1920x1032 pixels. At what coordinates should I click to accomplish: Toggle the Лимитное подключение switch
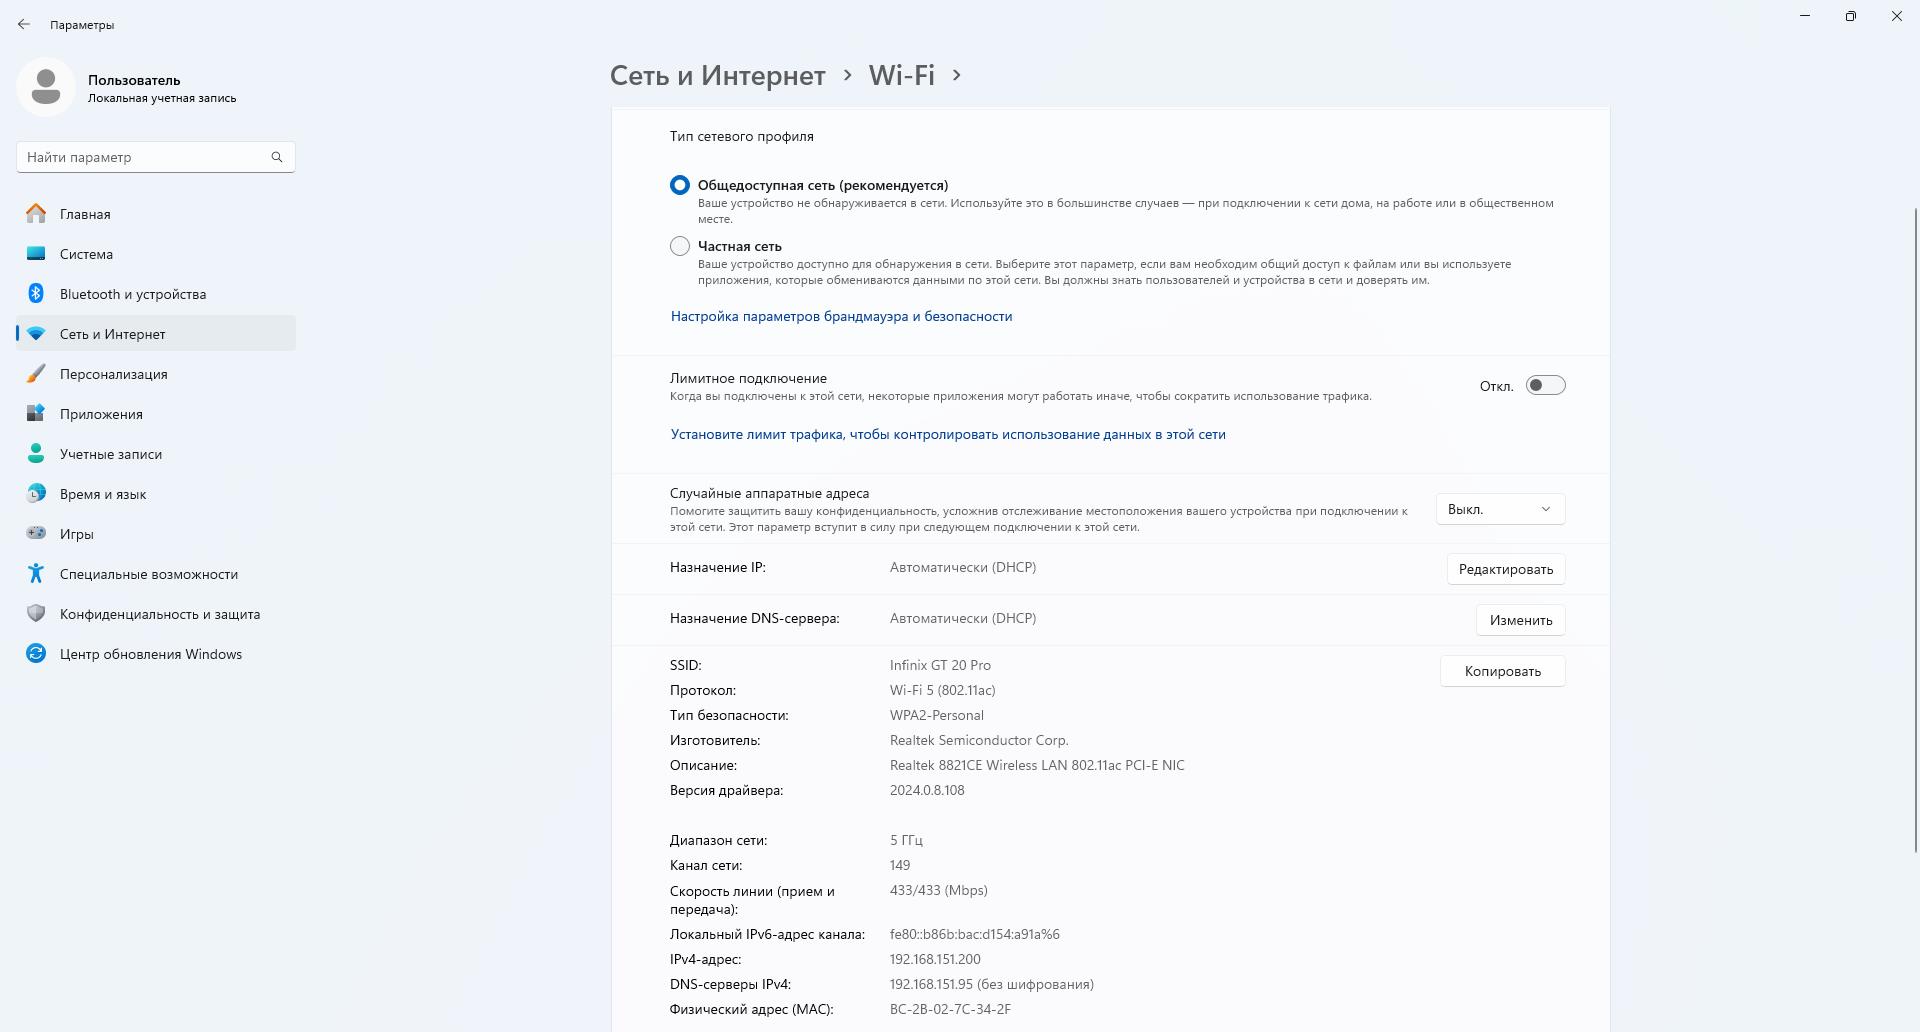tap(1545, 386)
